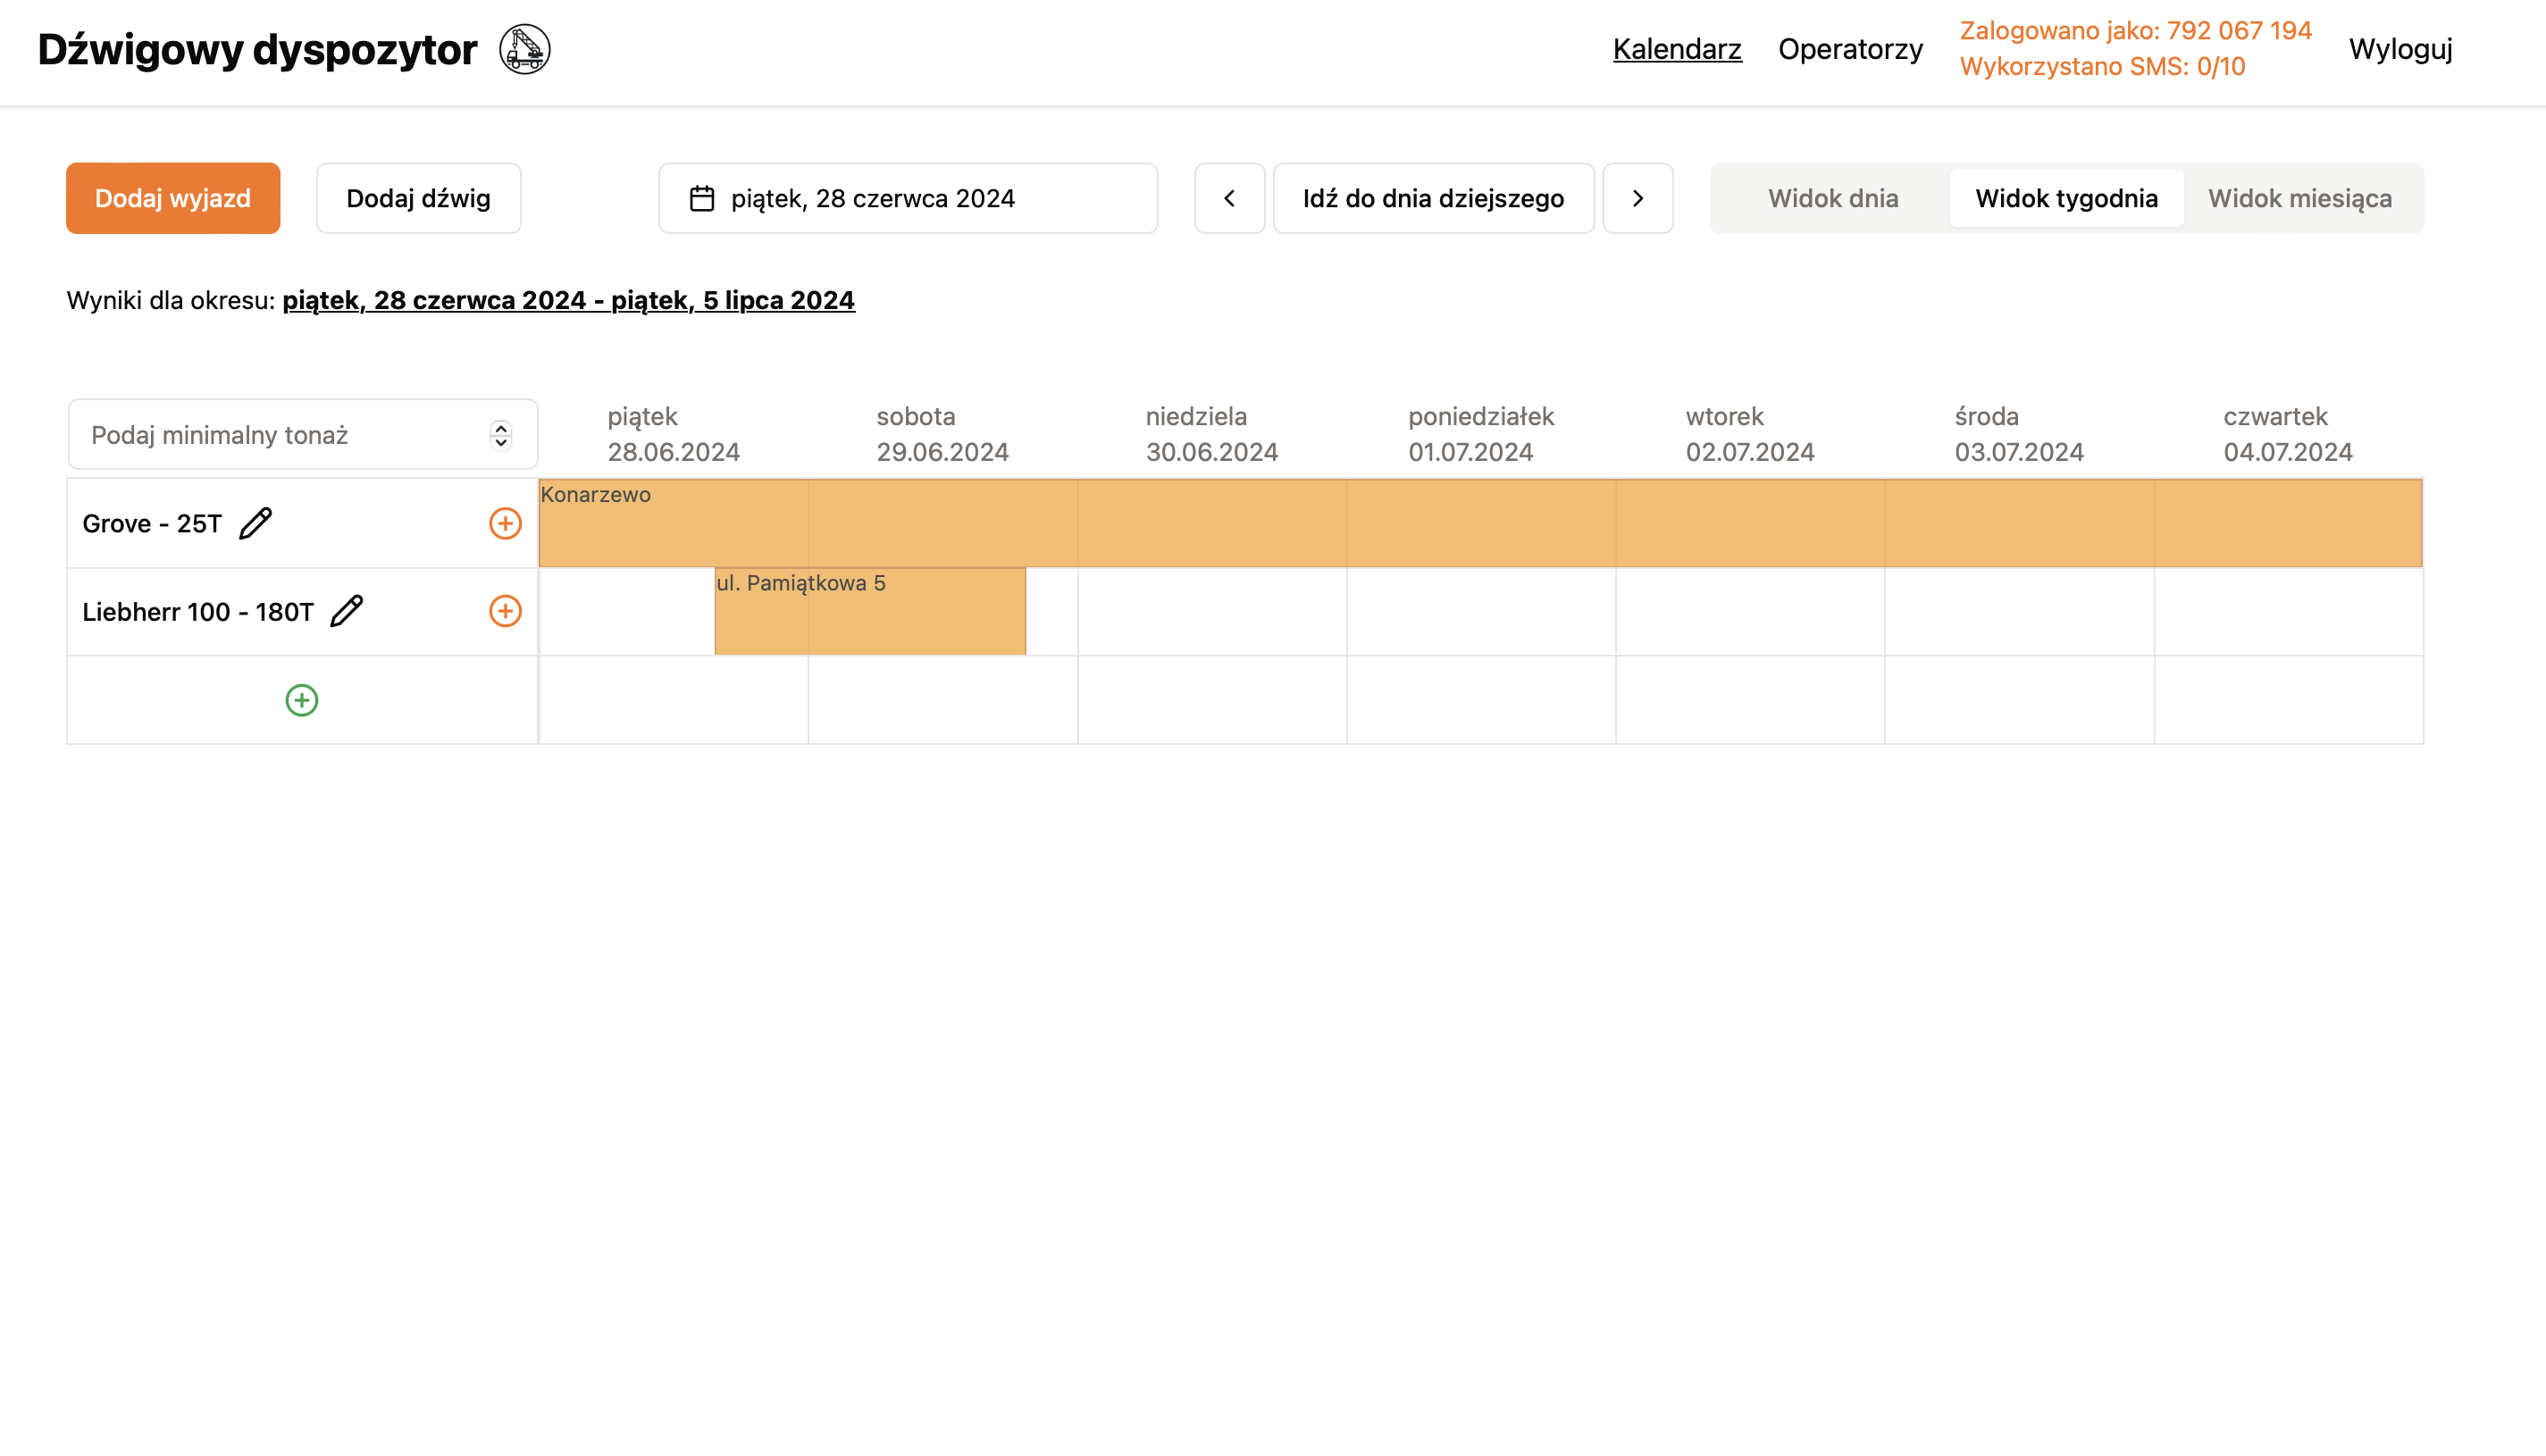Viewport: 2546px width, 1456px height.
Task: Click the sobota 29.06.2024 column header
Action: [x=943, y=434]
